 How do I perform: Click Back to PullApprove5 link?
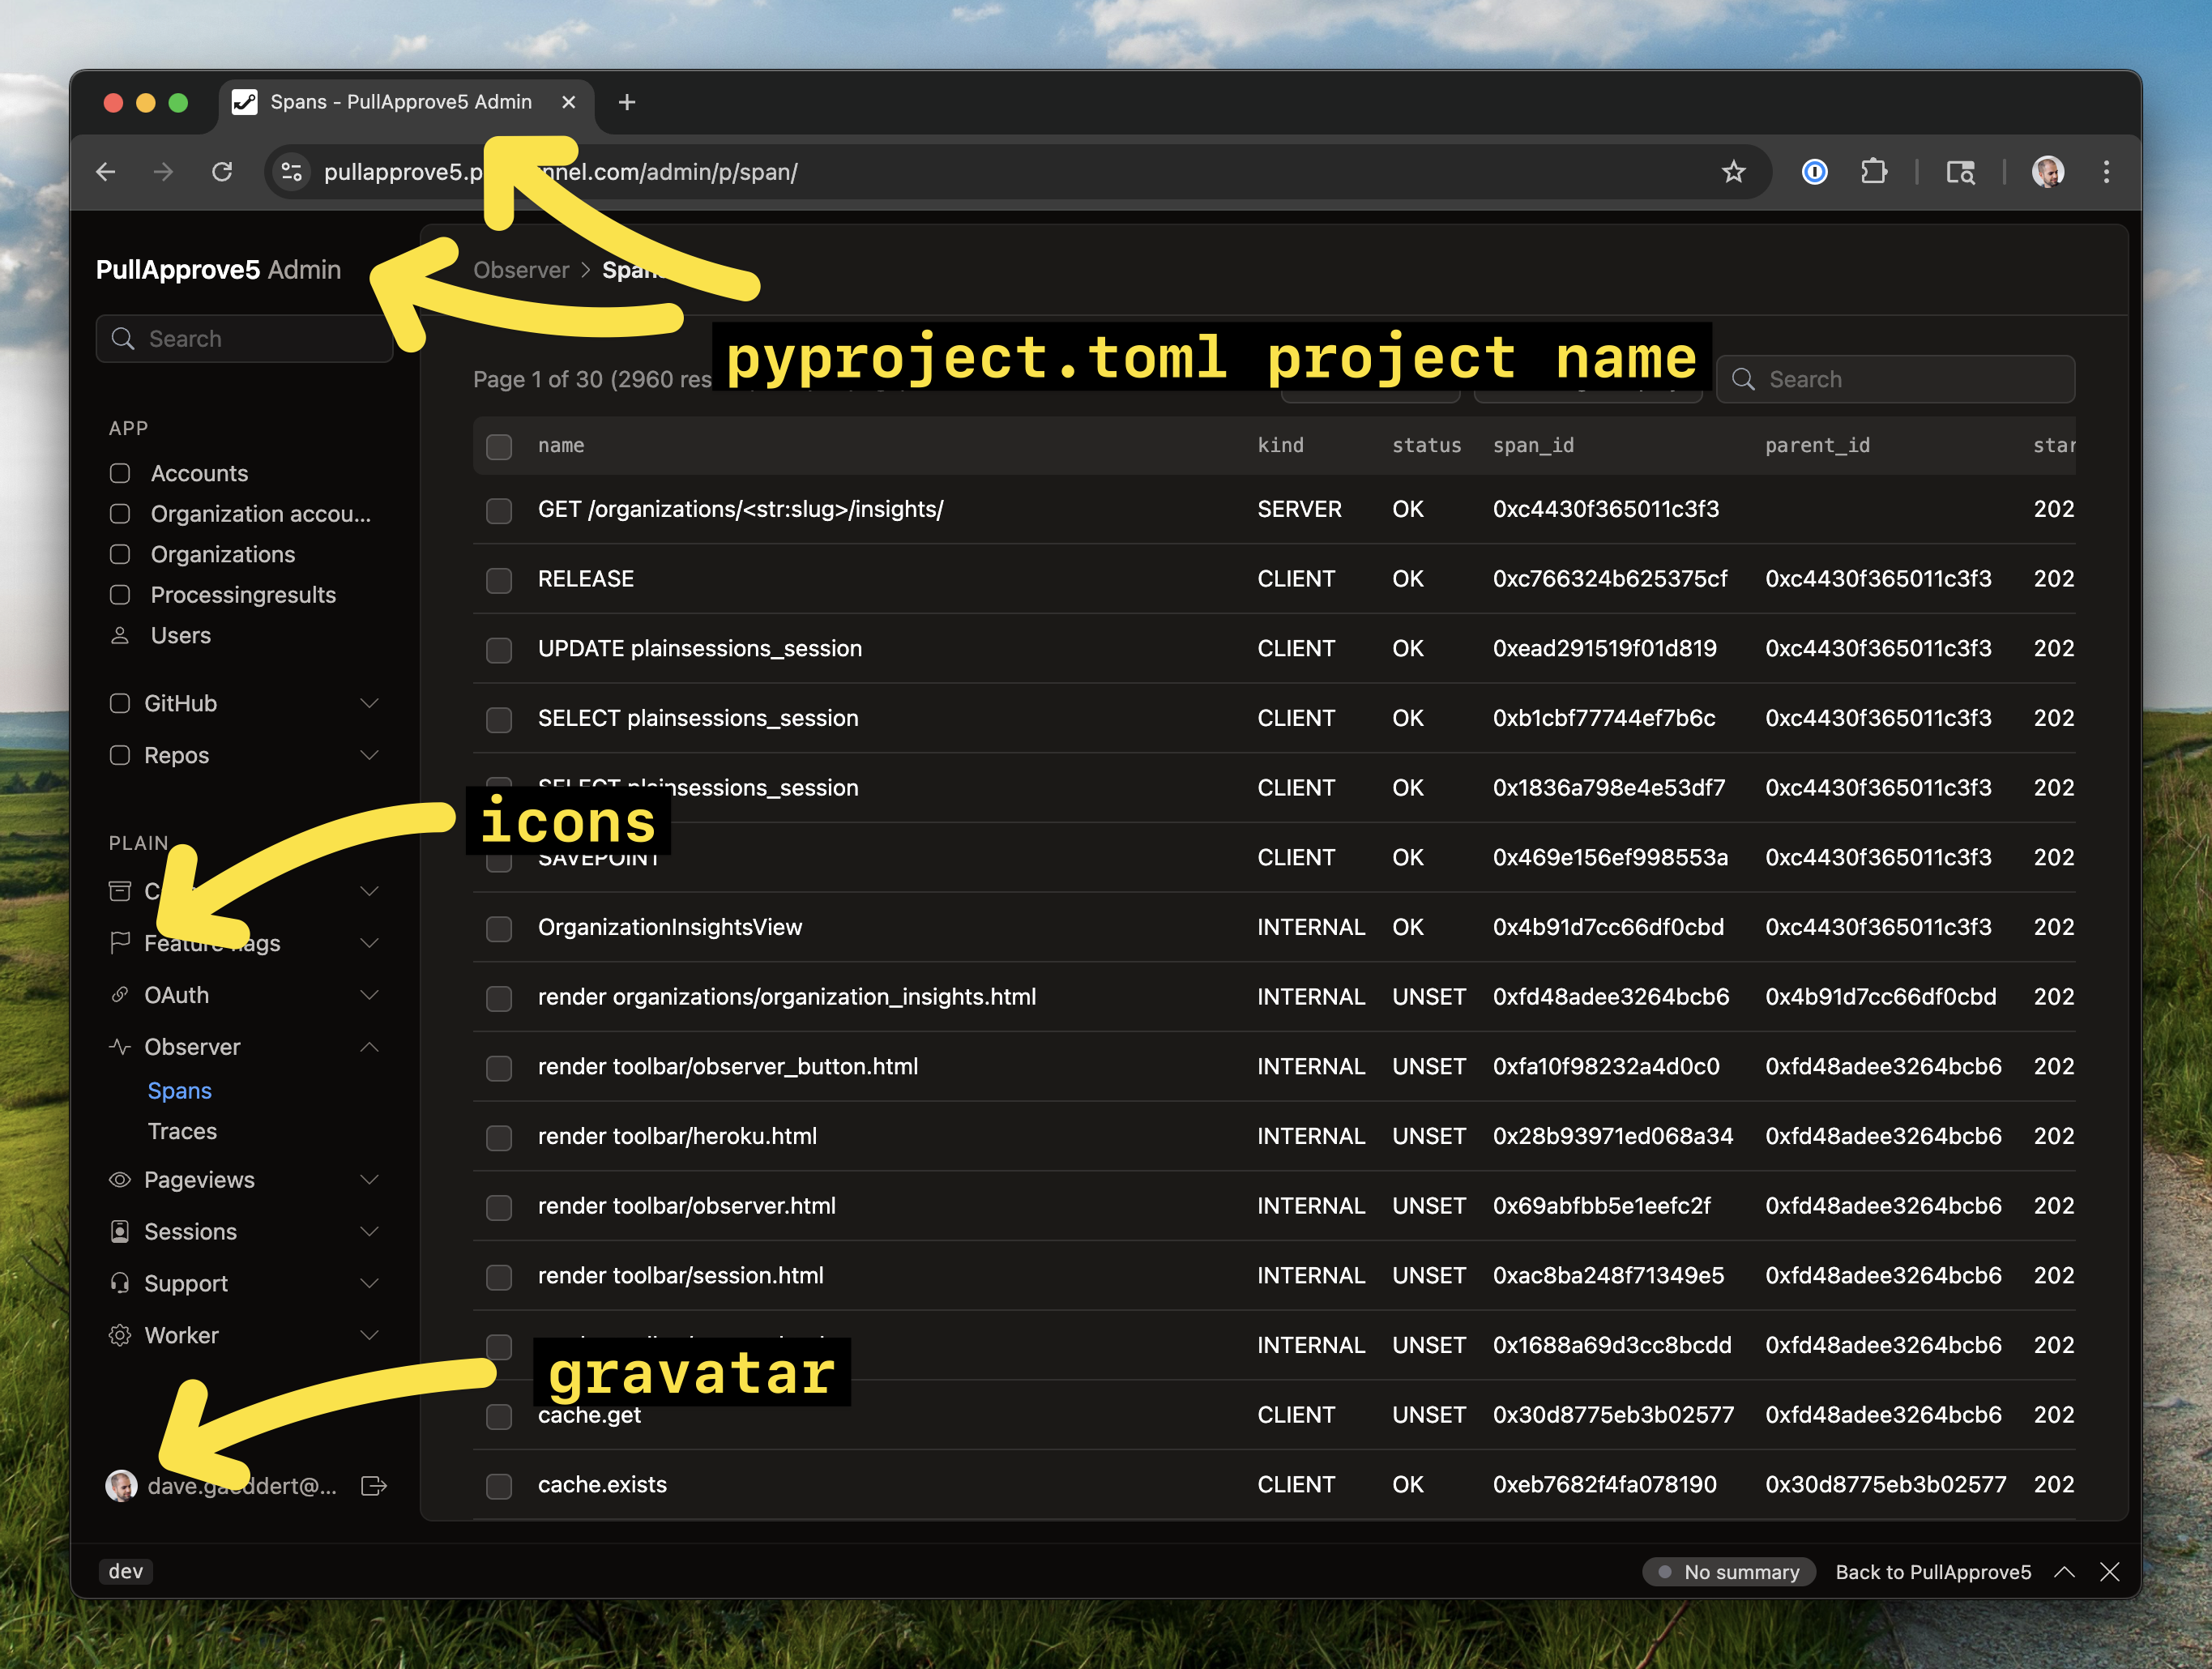click(1933, 1572)
